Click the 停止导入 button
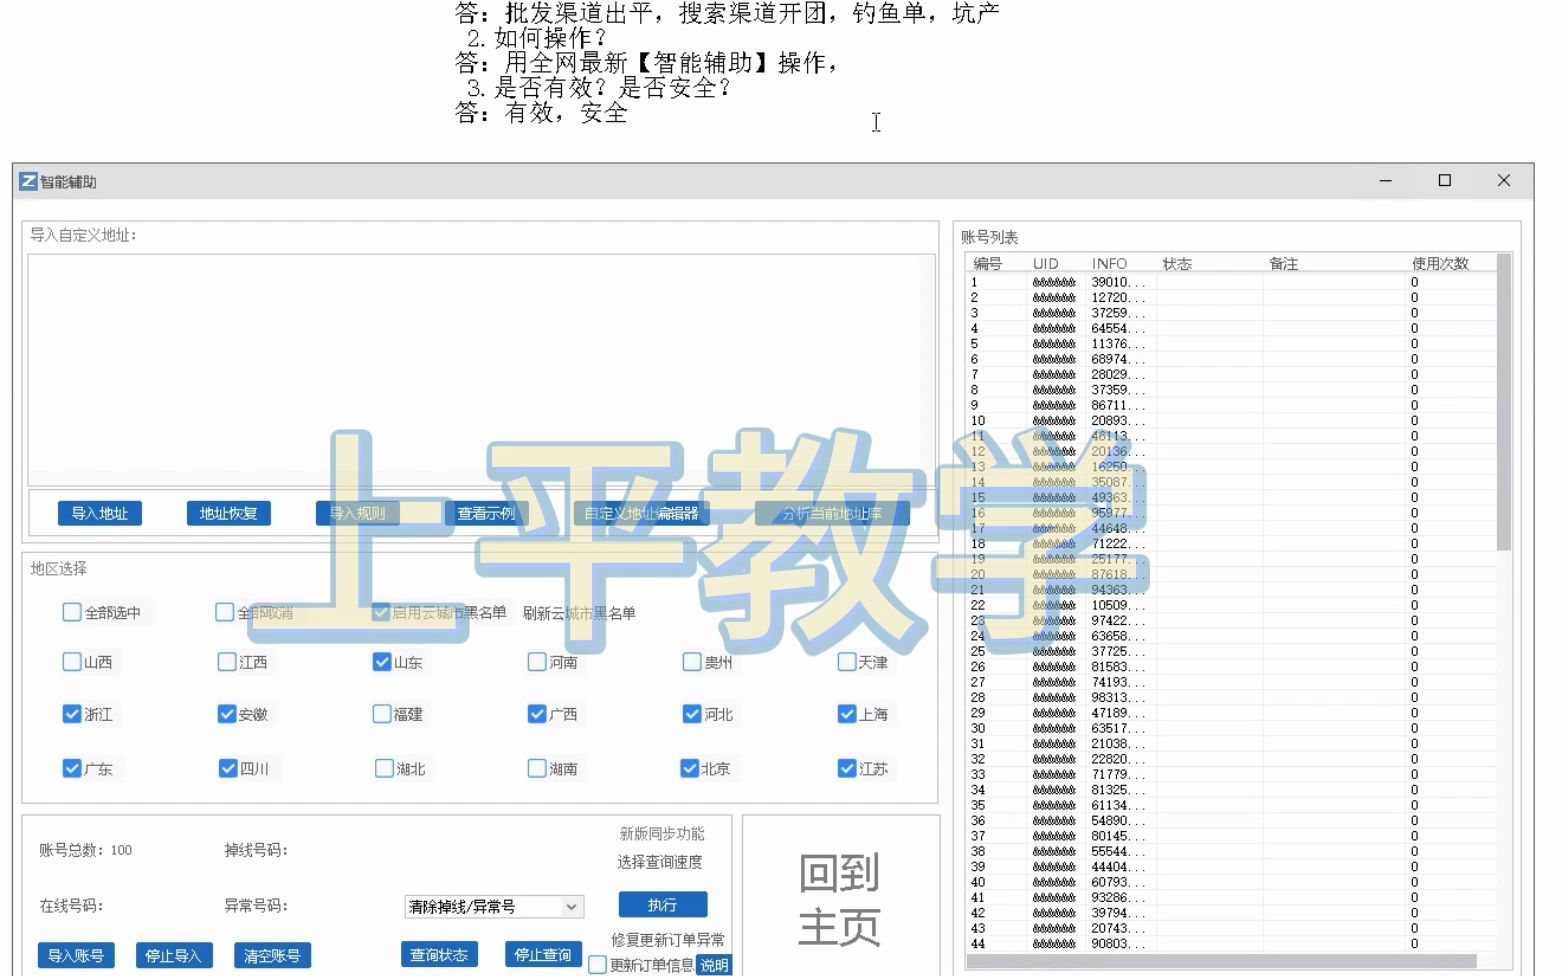 click(x=173, y=955)
